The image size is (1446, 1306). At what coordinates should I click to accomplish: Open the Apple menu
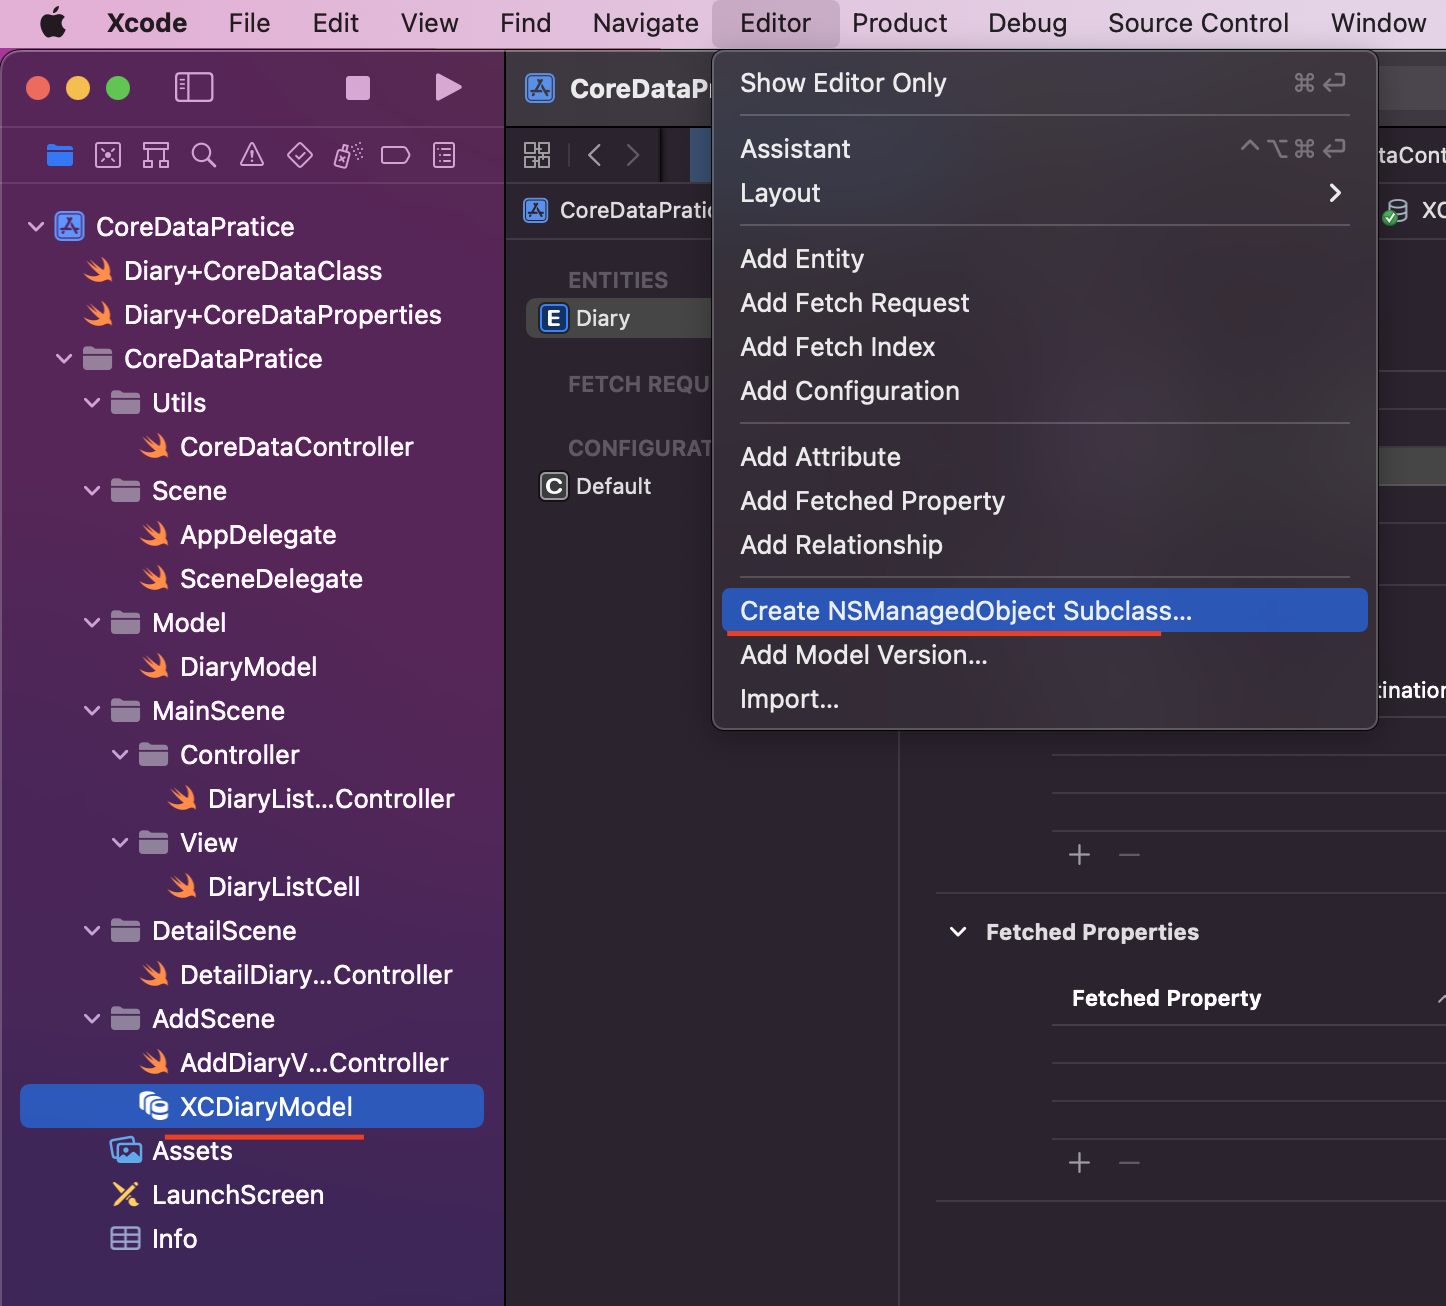coord(53,23)
